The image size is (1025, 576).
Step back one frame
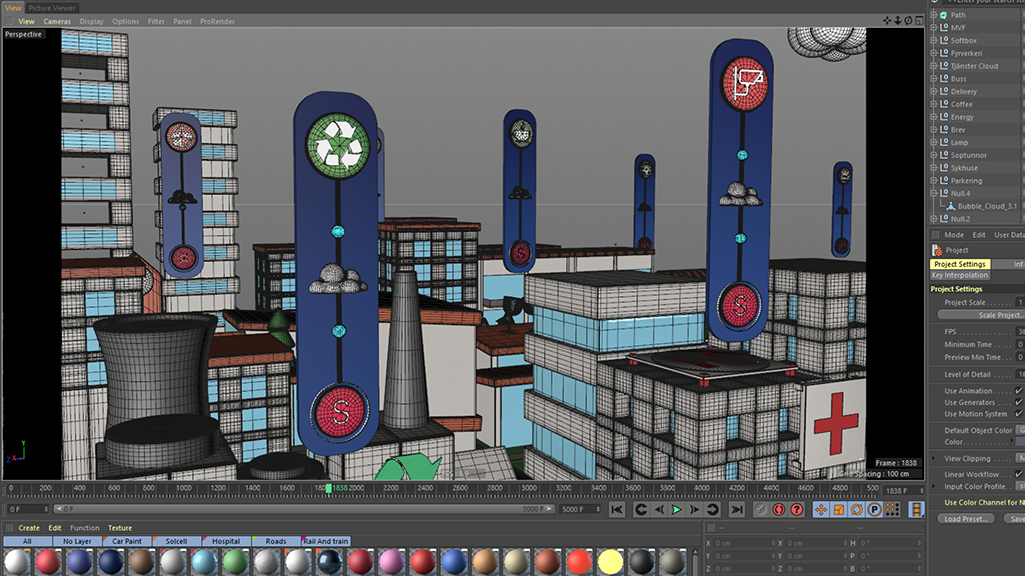(x=659, y=509)
